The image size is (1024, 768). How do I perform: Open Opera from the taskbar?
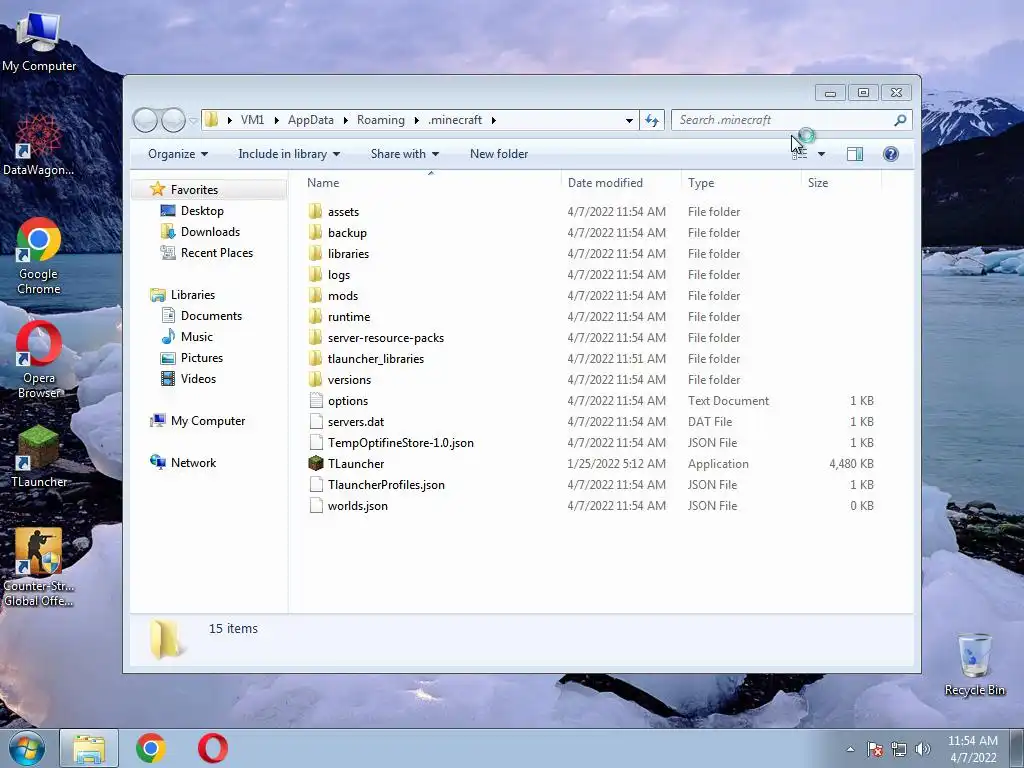coord(213,748)
